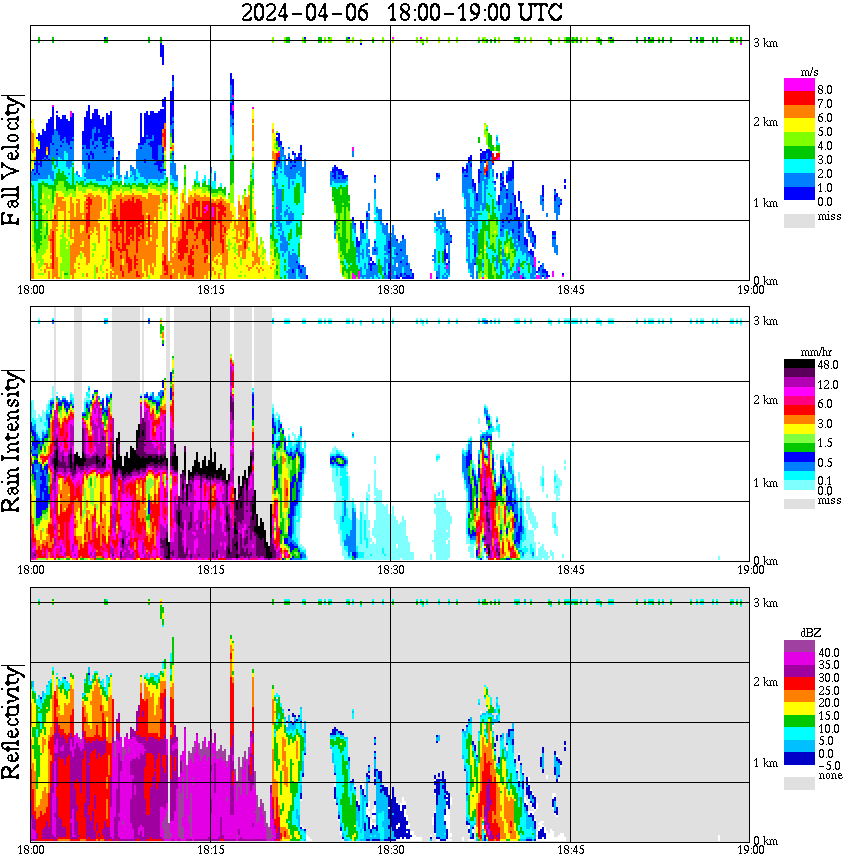Click the 18:00 time label under Fall Velocity
Screen dimensions: 850x868
[30, 290]
